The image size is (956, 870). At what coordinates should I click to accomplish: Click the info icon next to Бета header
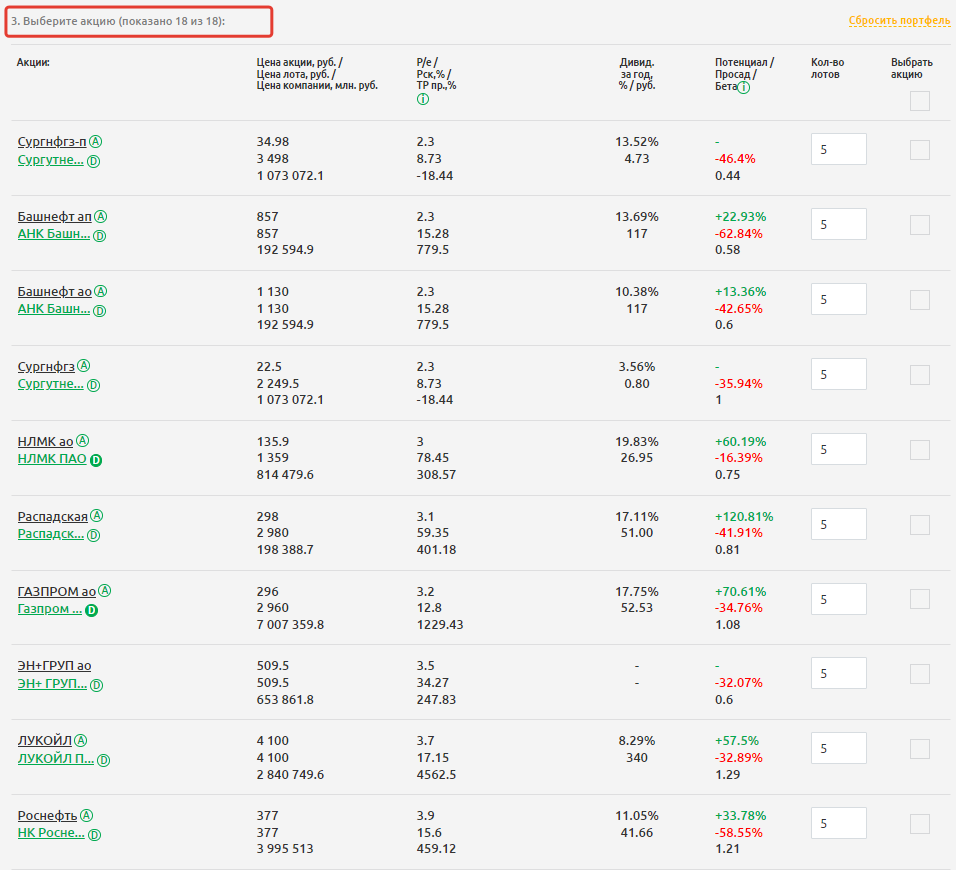(x=744, y=87)
